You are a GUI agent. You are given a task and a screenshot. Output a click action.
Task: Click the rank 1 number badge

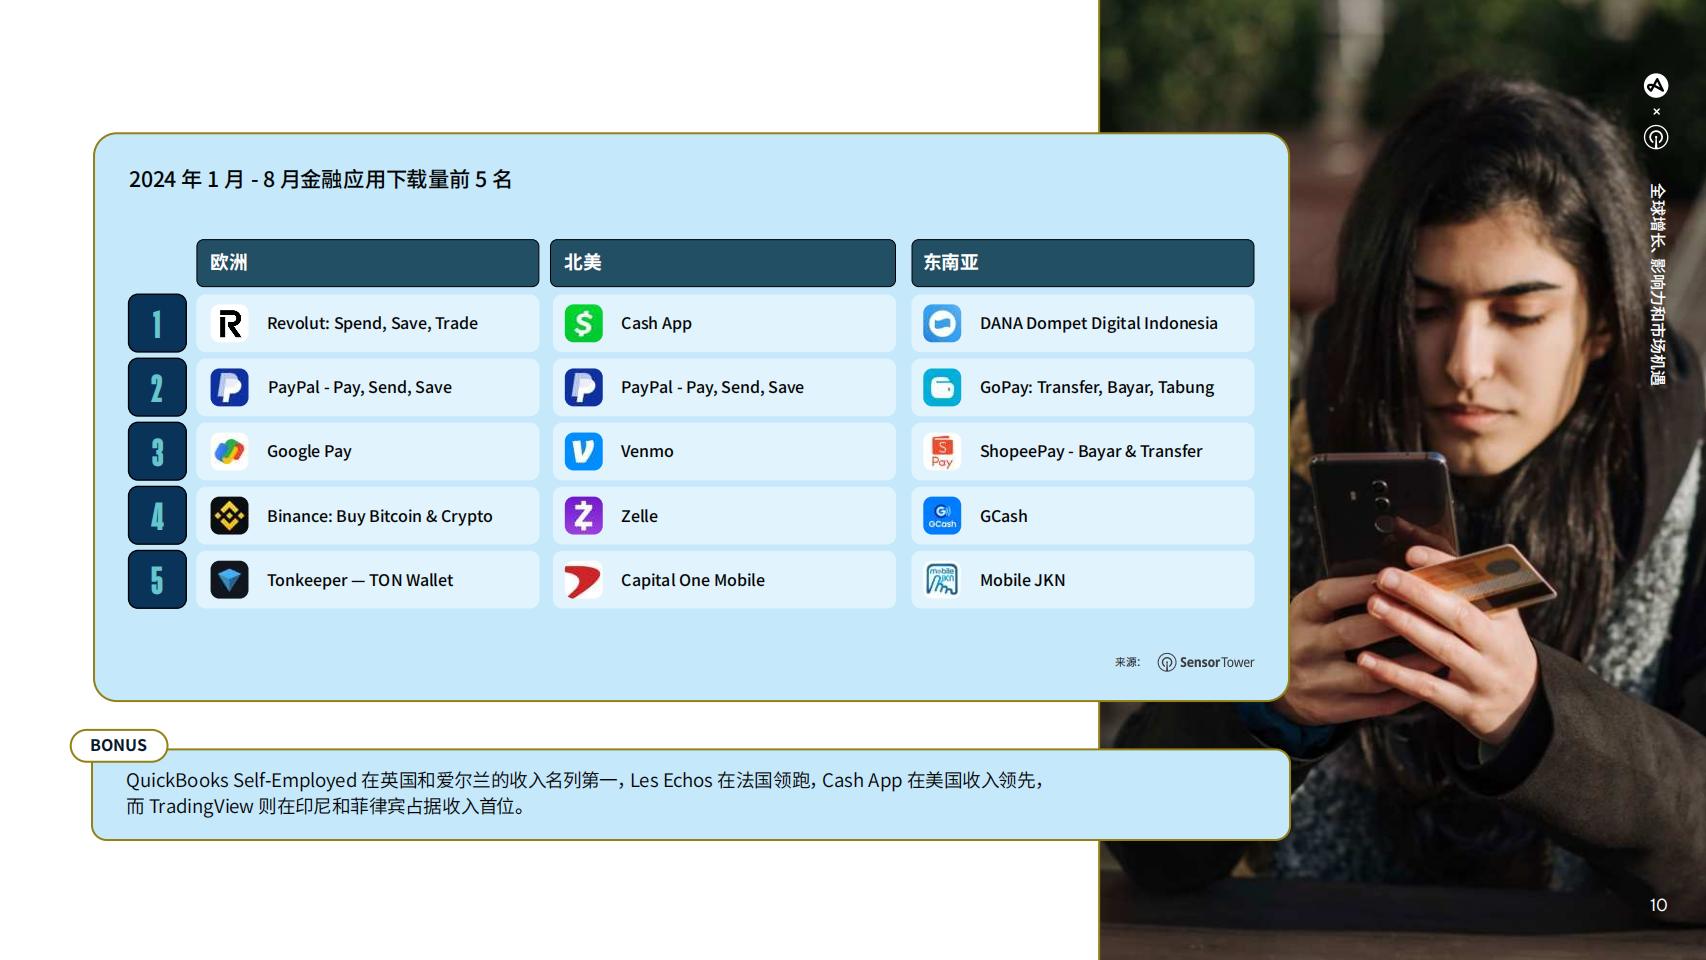click(157, 323)
